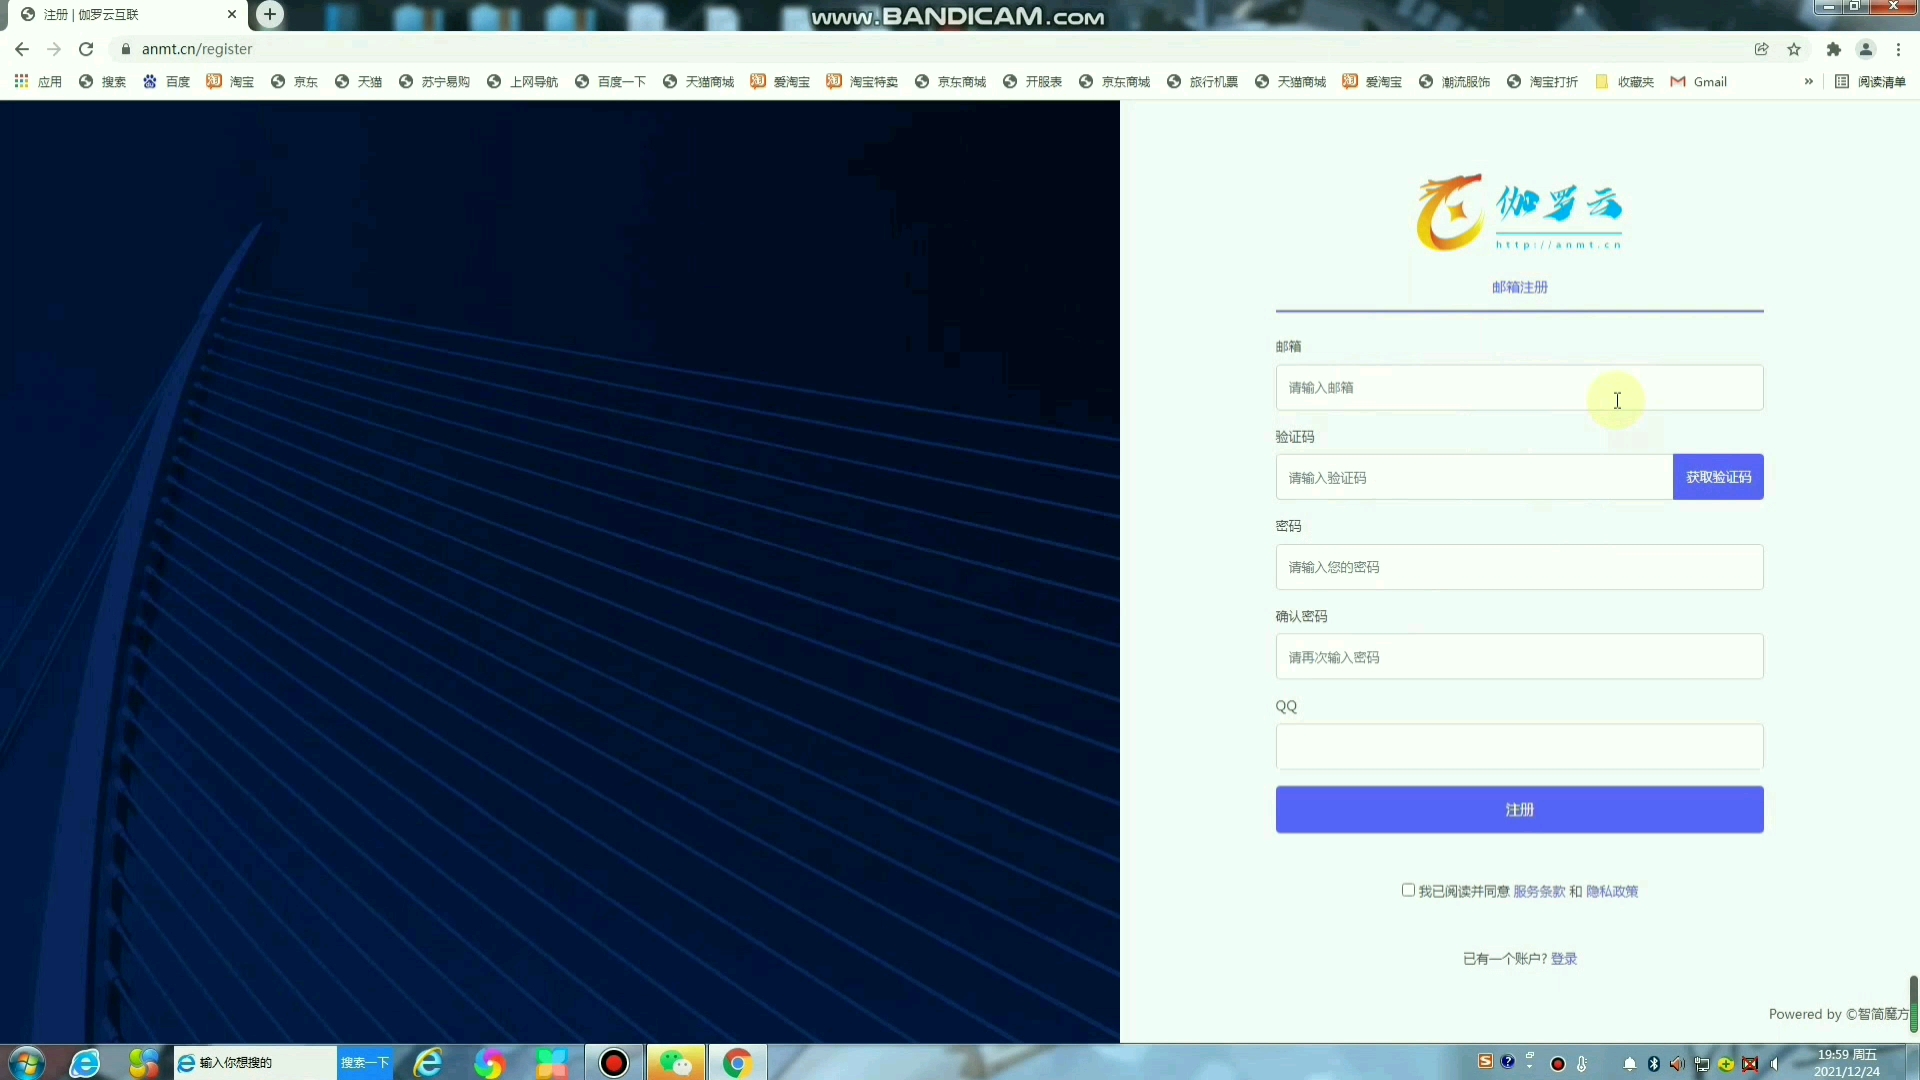Reload the page with the refresh icon
Screen dimensions: 1920x1080
[x=86, y=49]
